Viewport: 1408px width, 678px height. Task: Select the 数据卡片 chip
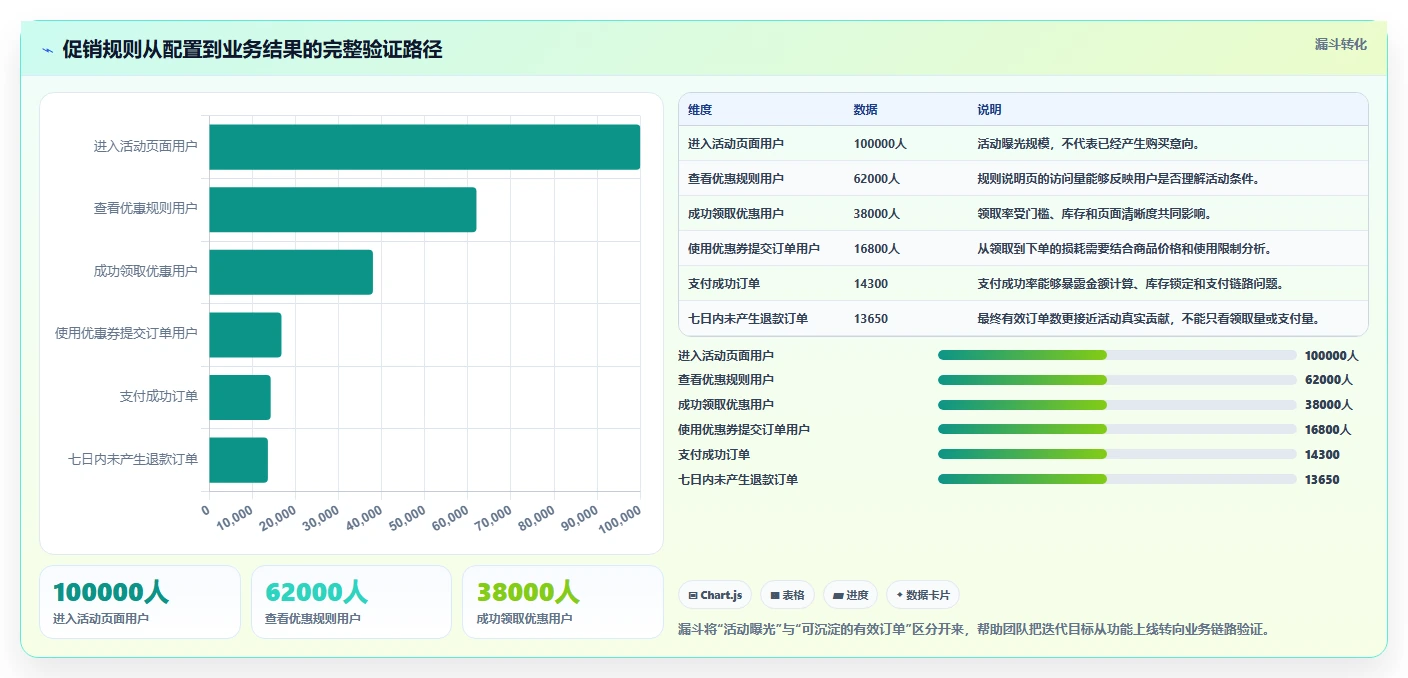[923, 595]
